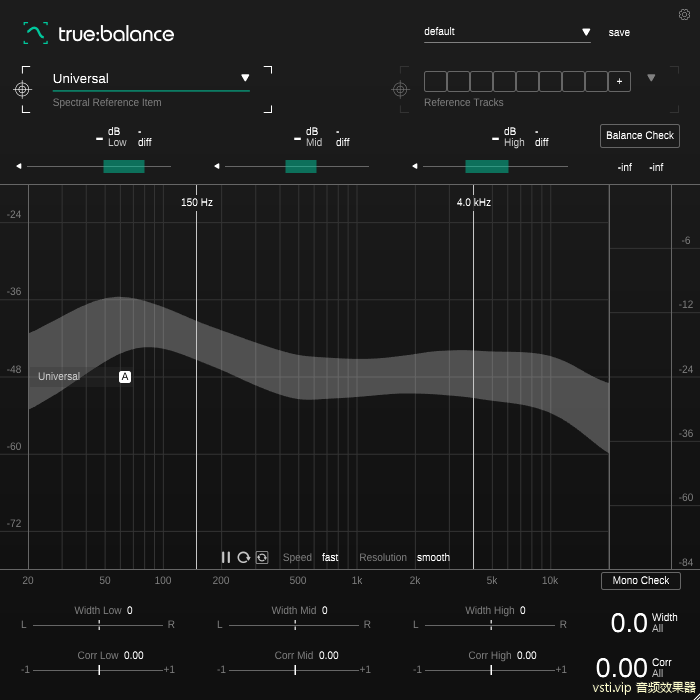
Task: Select the eighth reference track slot
Action: [x=596, y=81]
